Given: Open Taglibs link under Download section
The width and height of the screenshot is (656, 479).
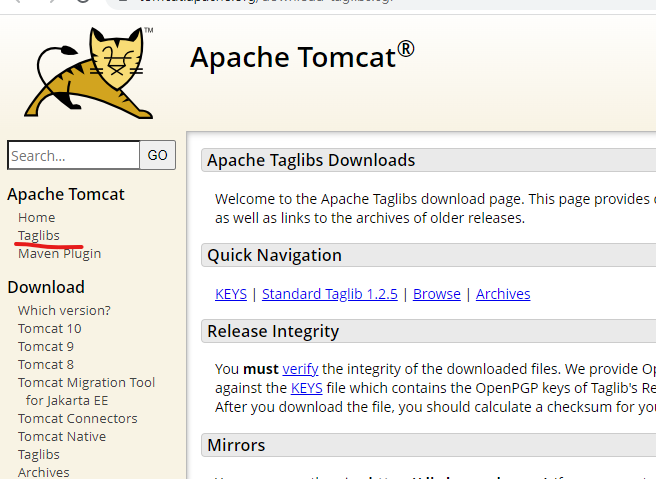Looking at the screenshot, I should (38, 454).
